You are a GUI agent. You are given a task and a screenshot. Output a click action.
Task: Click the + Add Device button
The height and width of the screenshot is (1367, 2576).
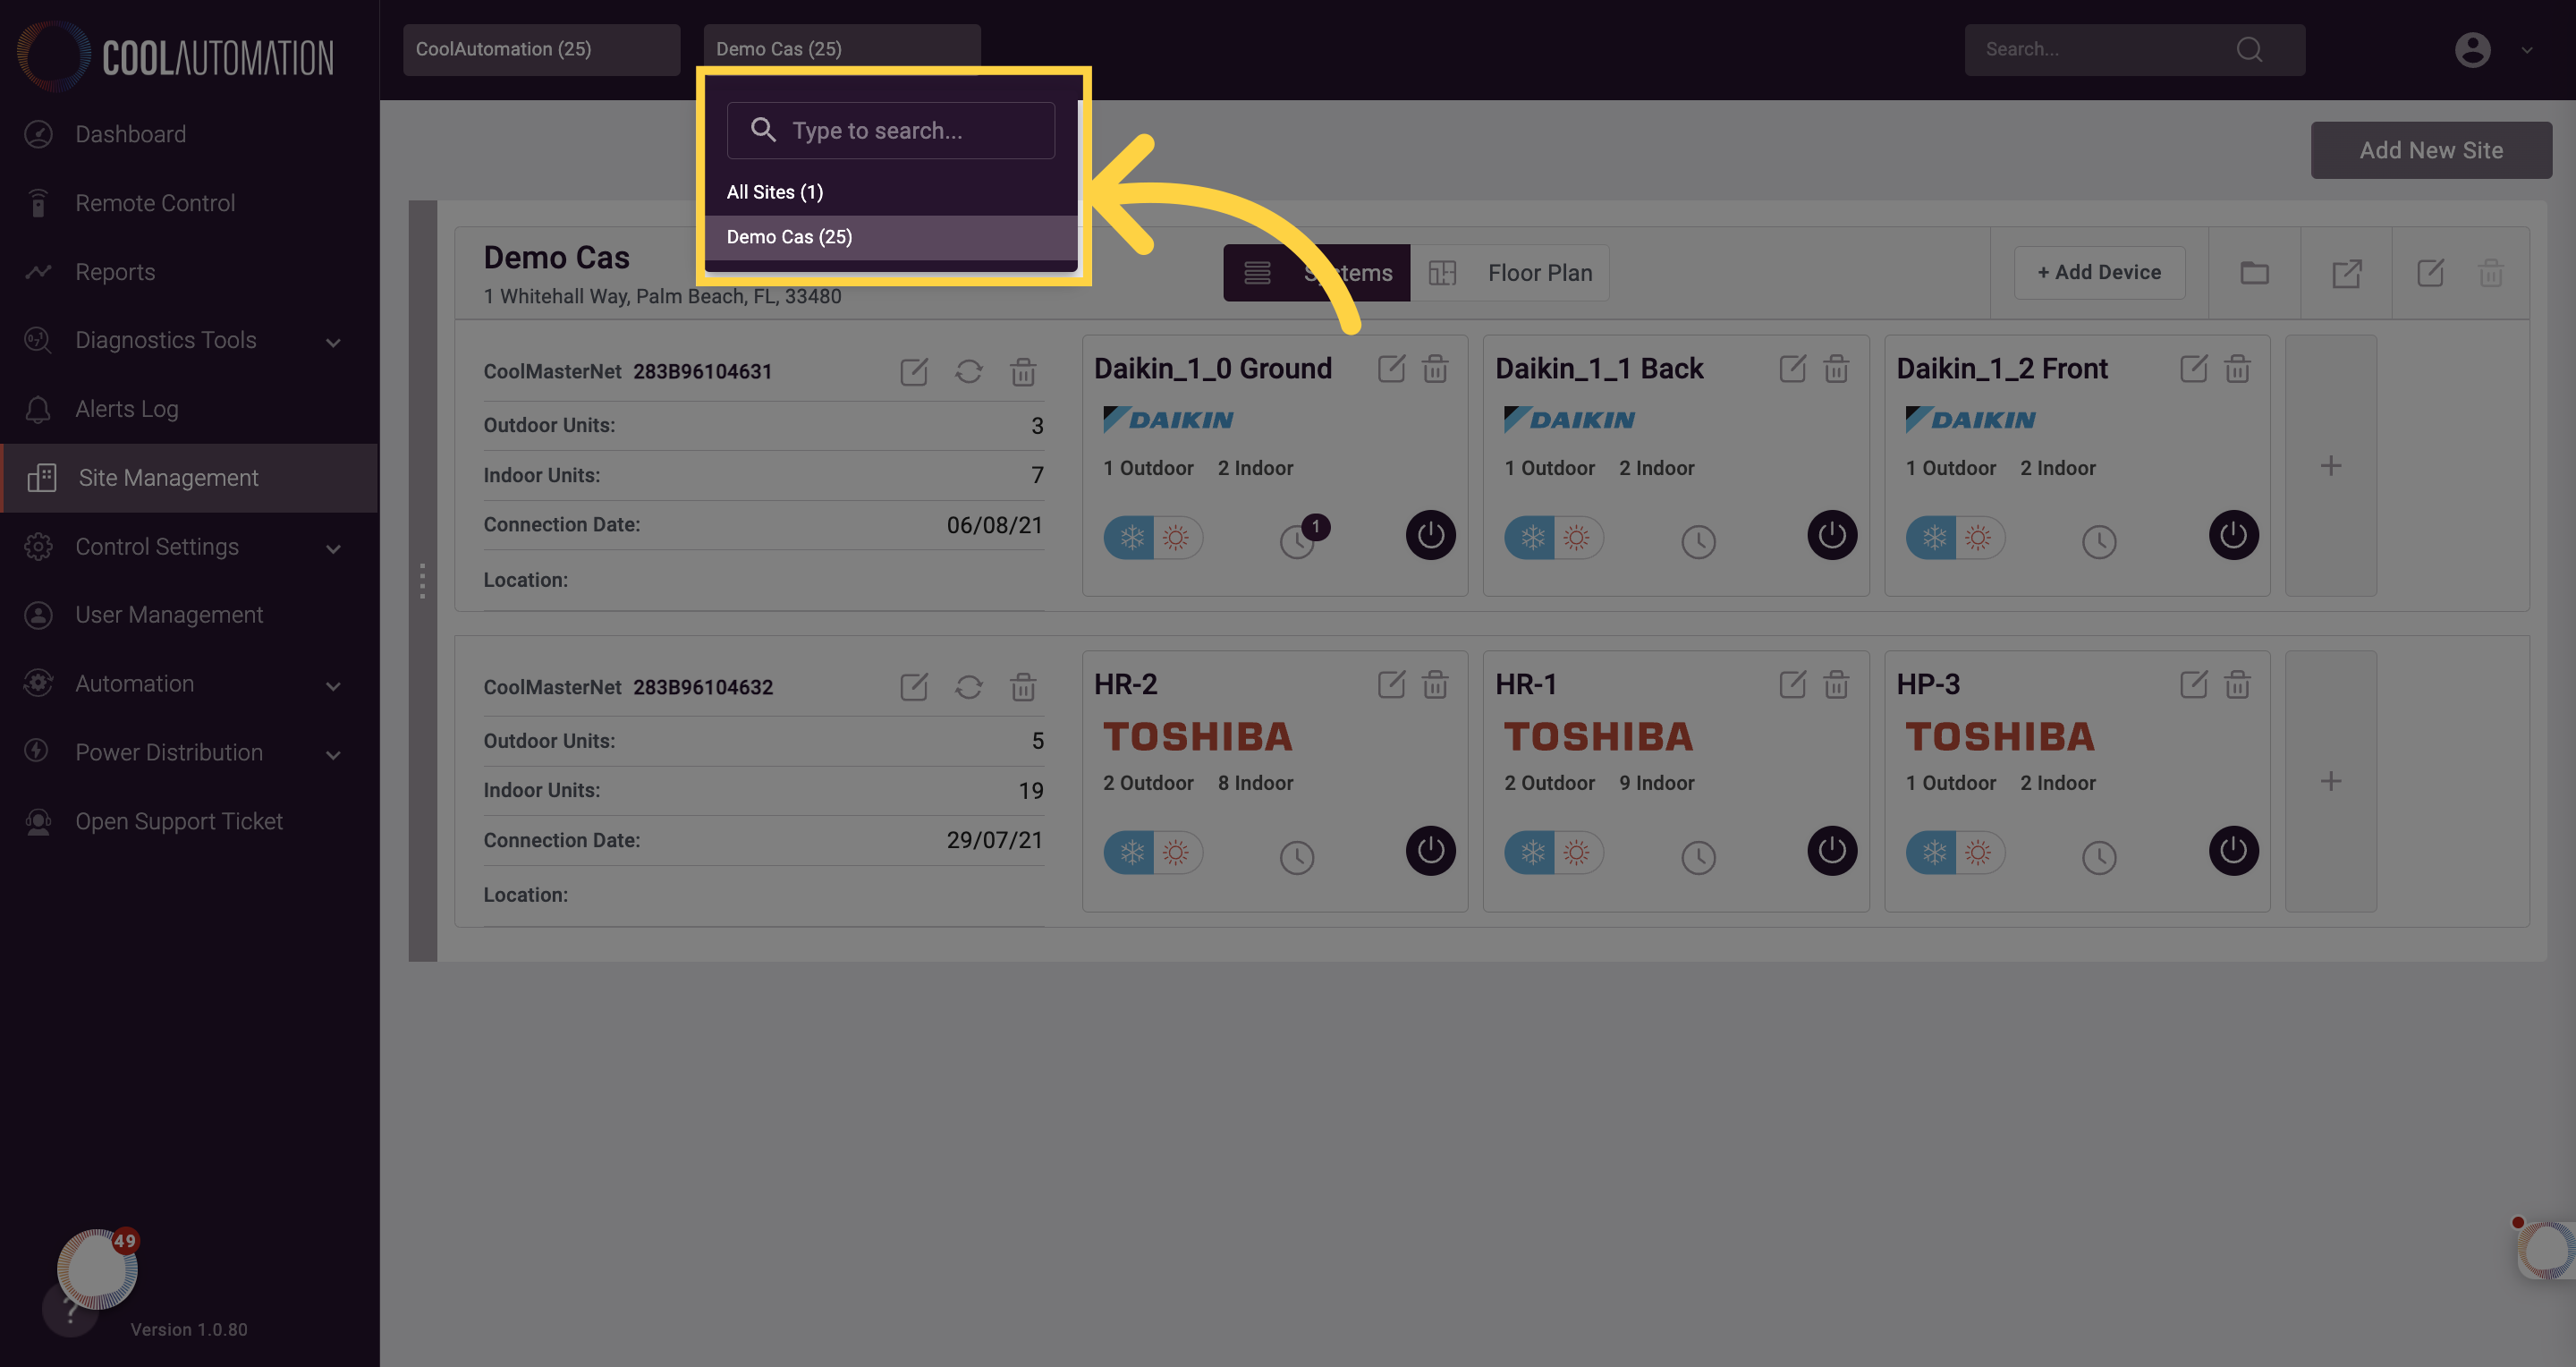[x=2099, y=272]
